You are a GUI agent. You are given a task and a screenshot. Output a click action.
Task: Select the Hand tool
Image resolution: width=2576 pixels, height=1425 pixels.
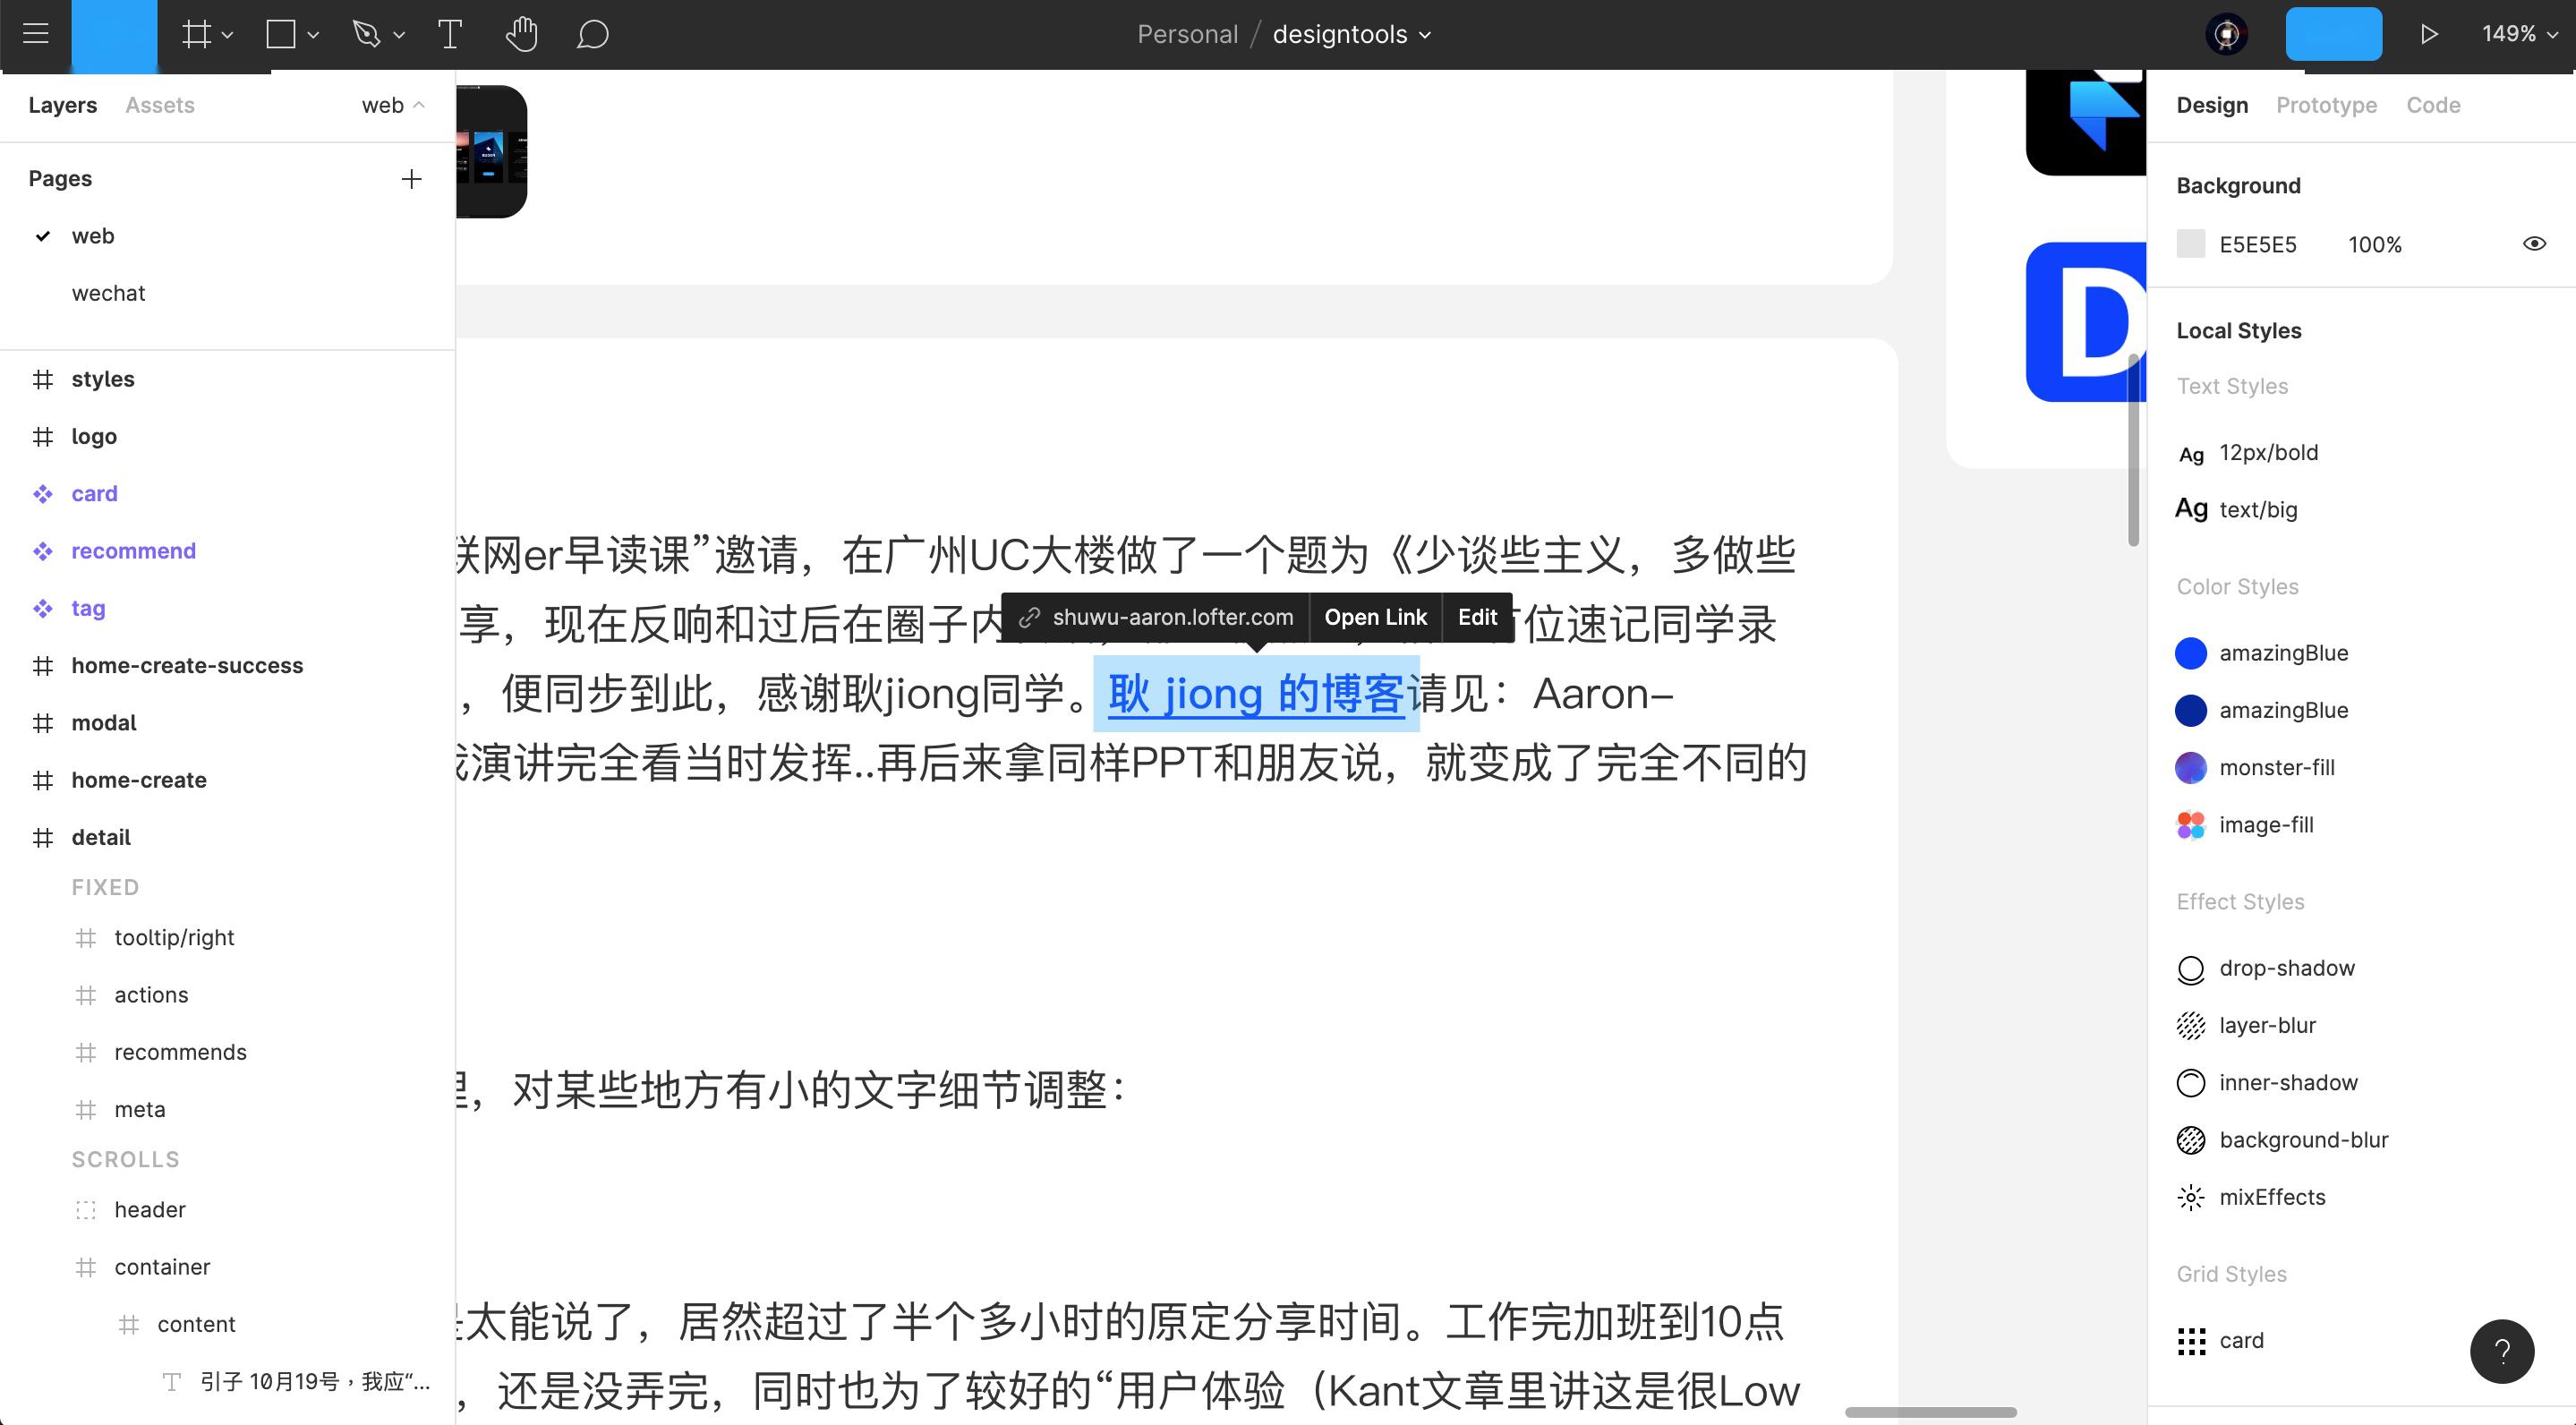[521, 34]
